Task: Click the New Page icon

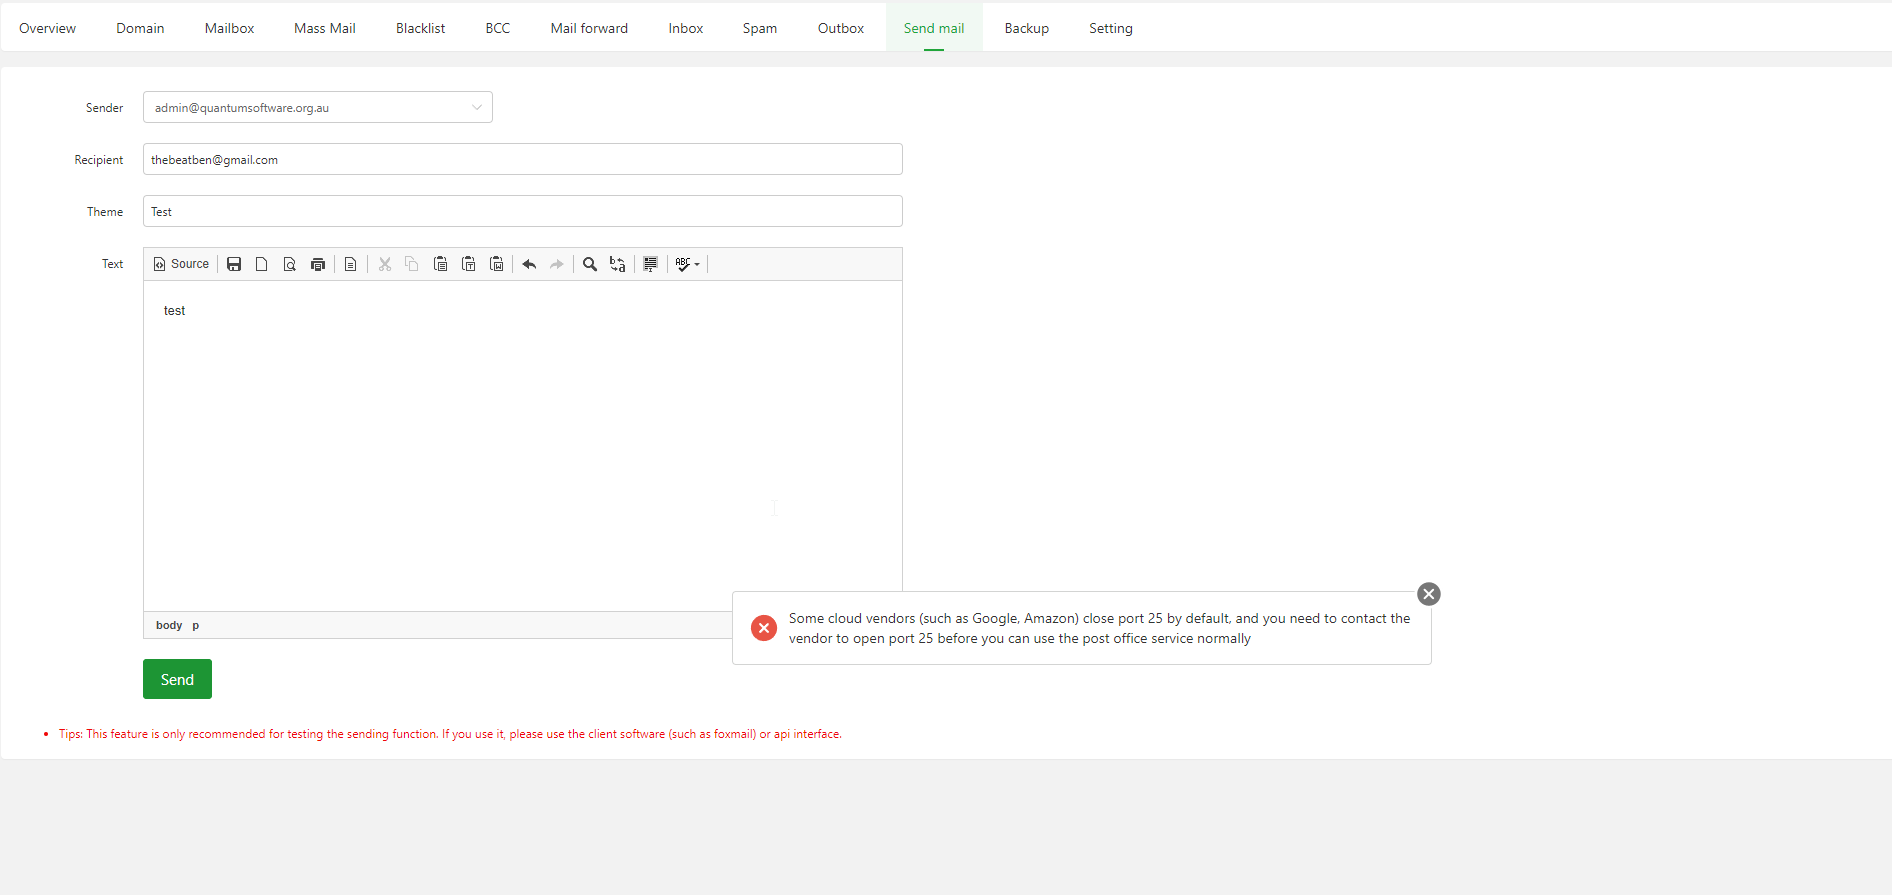Action: click(x=262, y=264)
